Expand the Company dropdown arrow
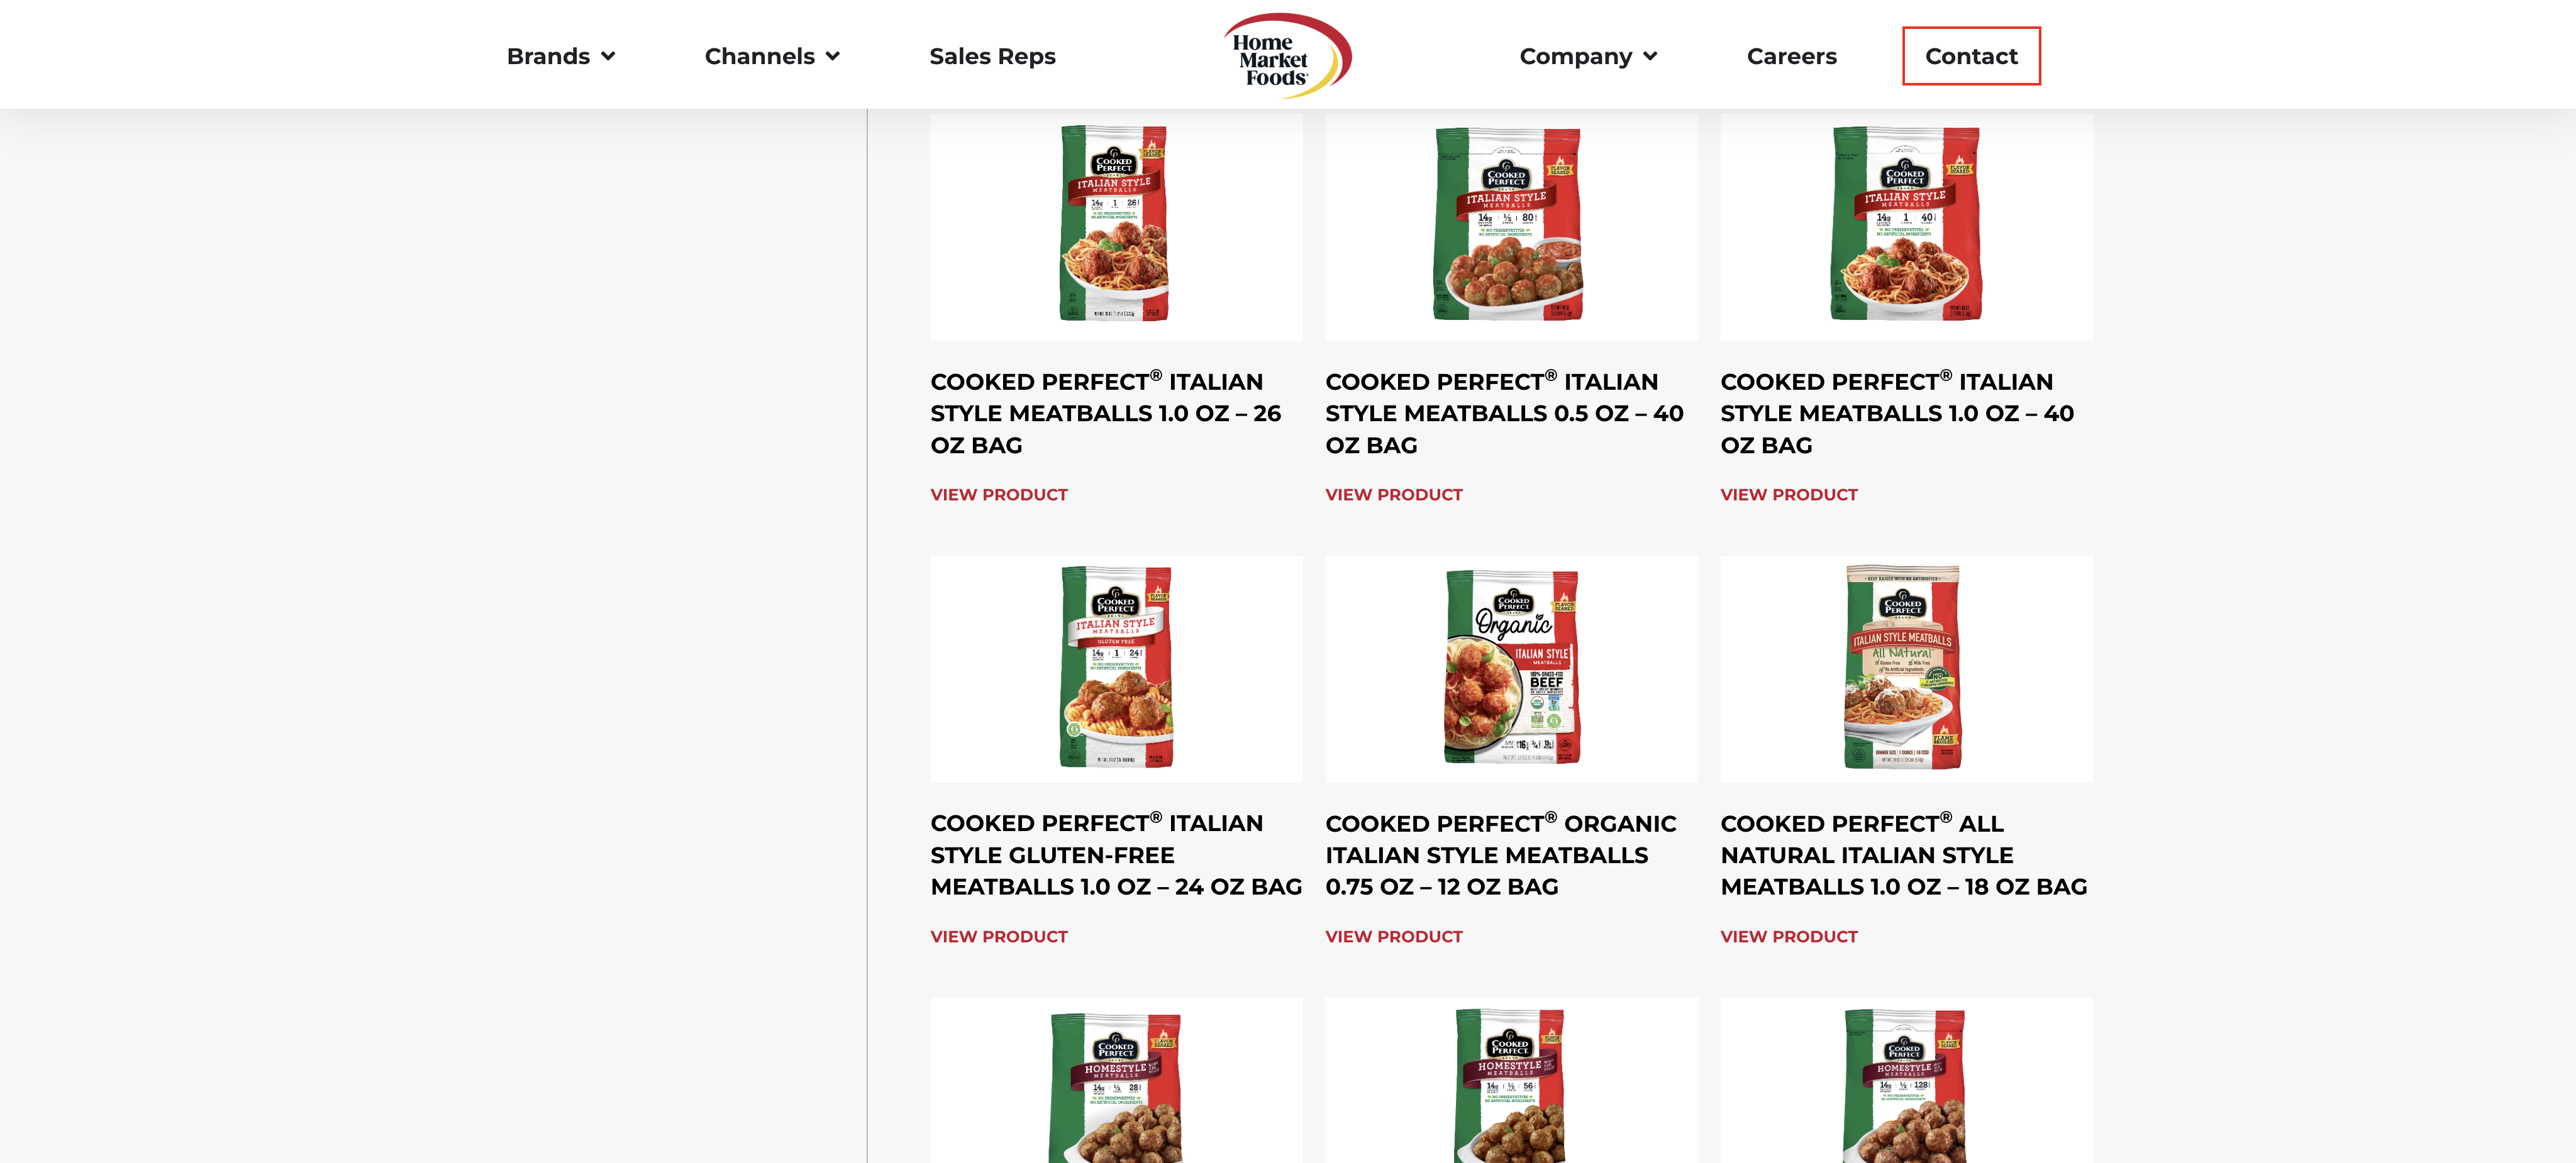Viewport: 2576px width, 1163px height. [1650, 57]
